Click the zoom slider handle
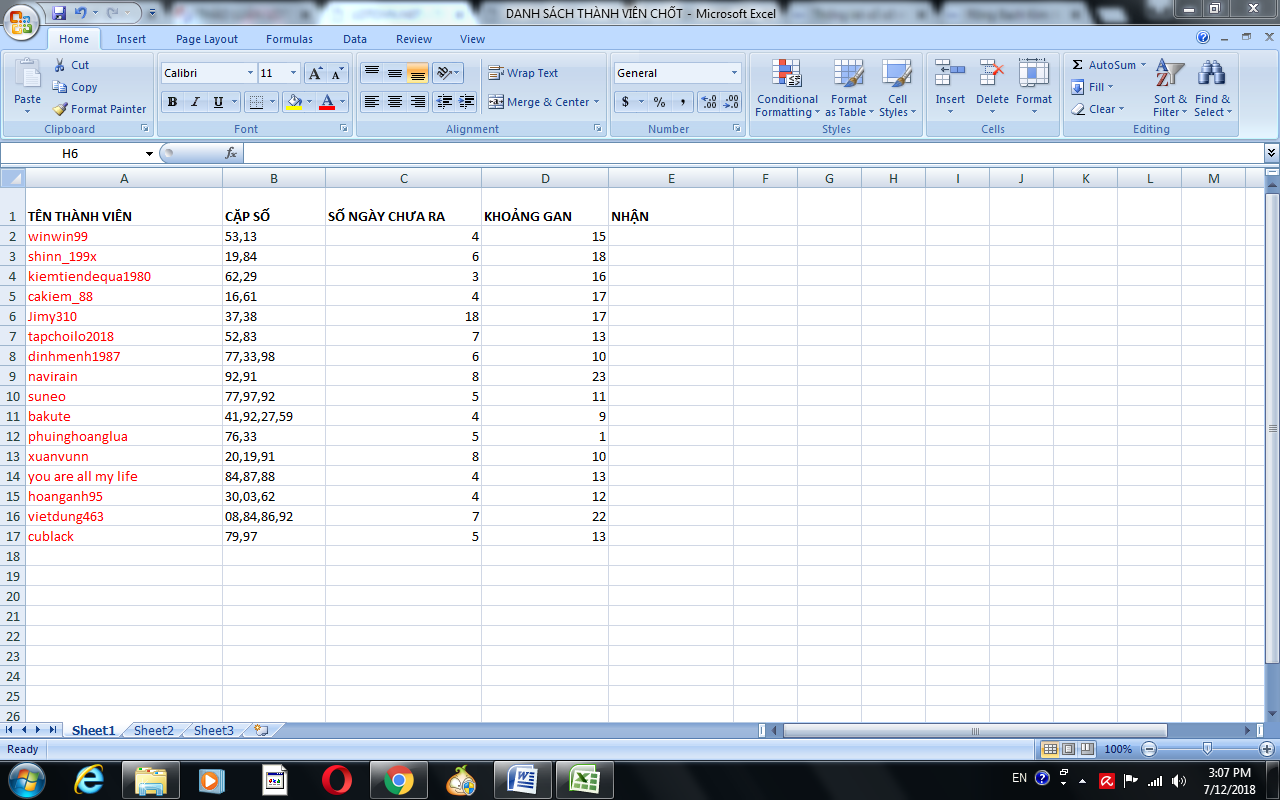The image size is (1280, 800). (1207, 749)
